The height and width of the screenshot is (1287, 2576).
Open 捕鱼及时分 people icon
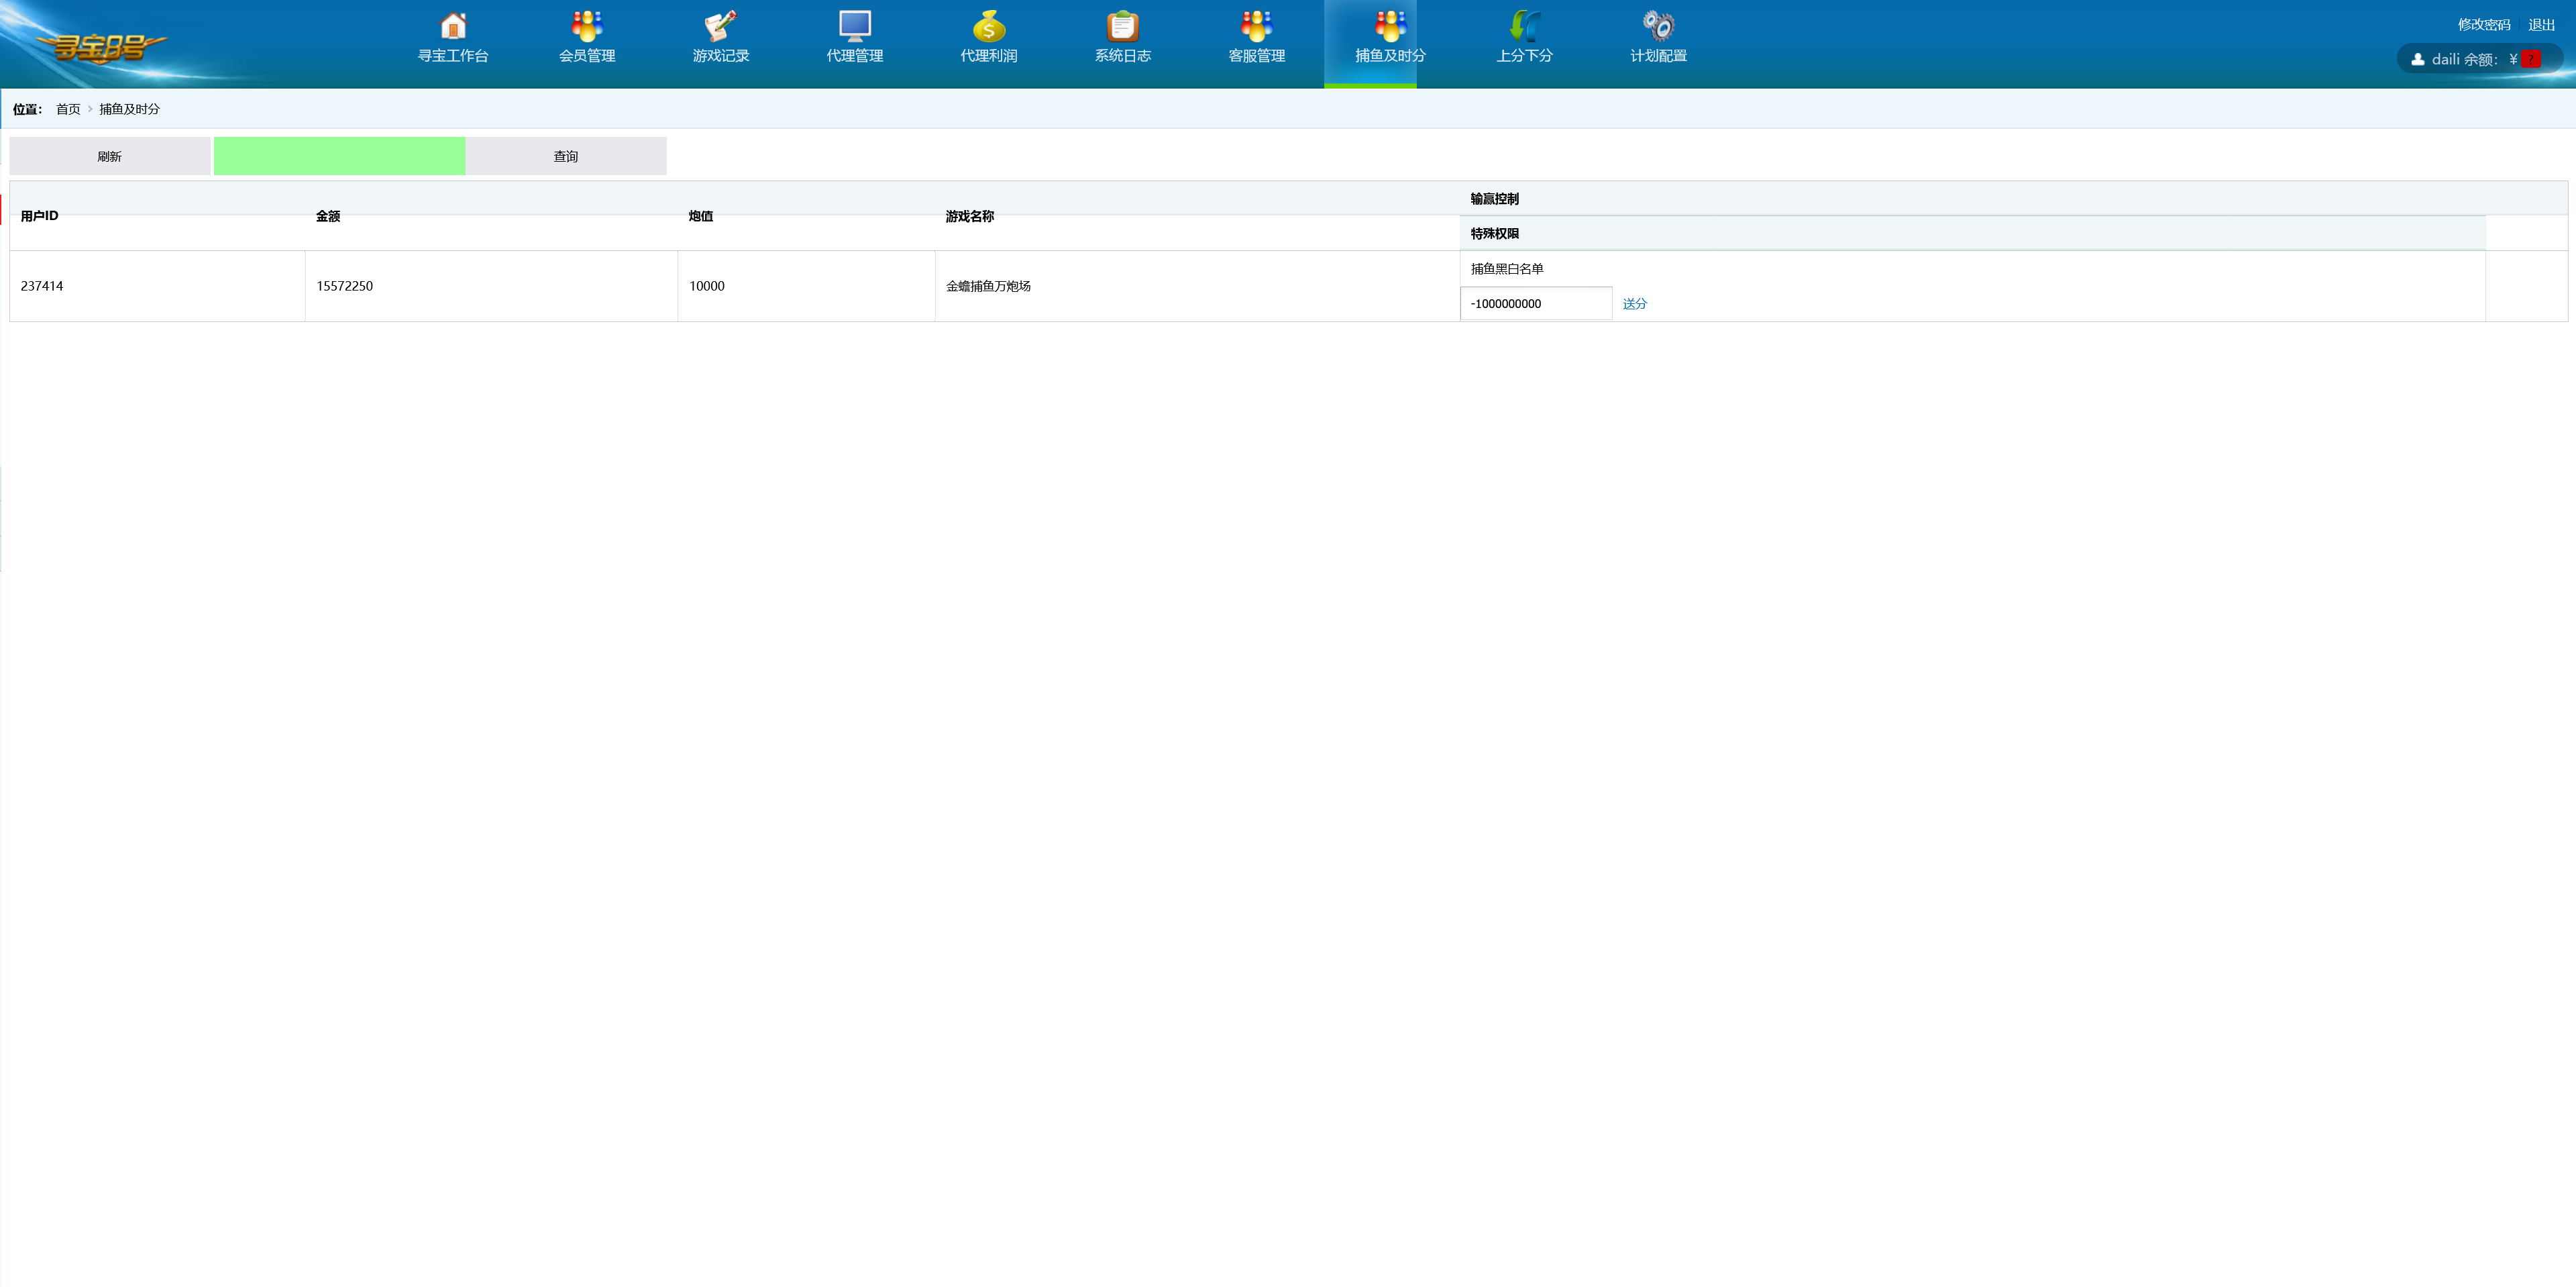[1390, 25]
